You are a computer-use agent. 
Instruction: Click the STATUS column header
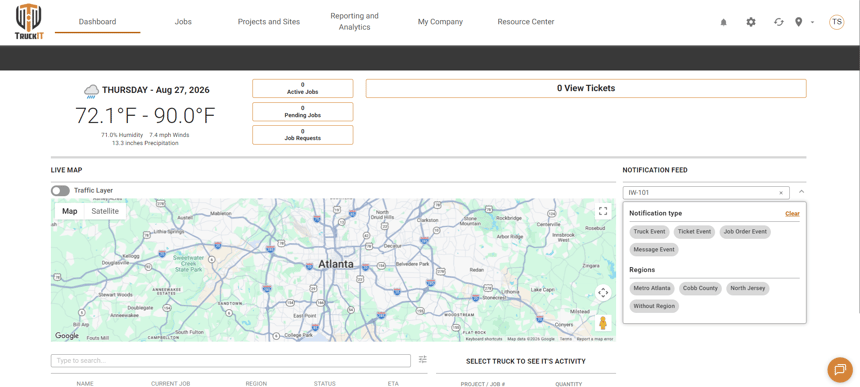325,384
